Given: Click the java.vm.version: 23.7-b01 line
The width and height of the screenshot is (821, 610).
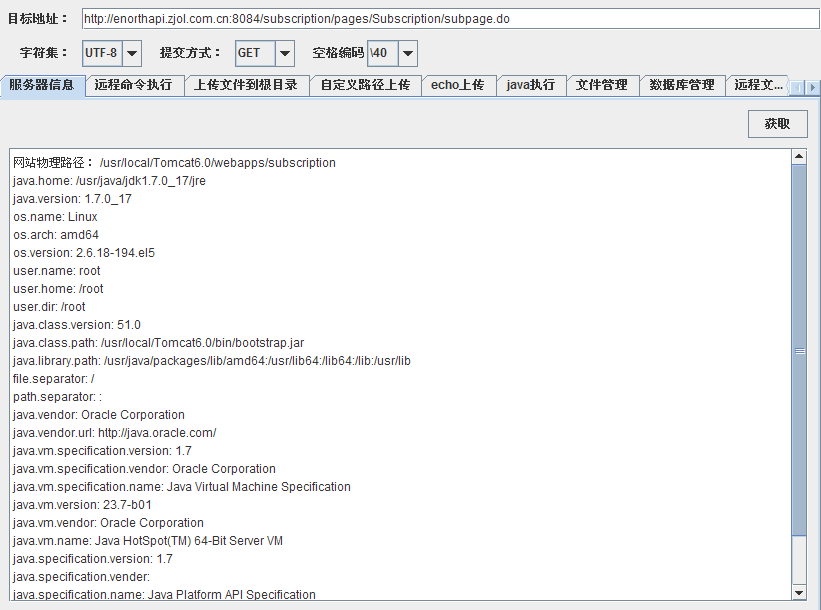Looking at the screenshot, I should 82,505.
